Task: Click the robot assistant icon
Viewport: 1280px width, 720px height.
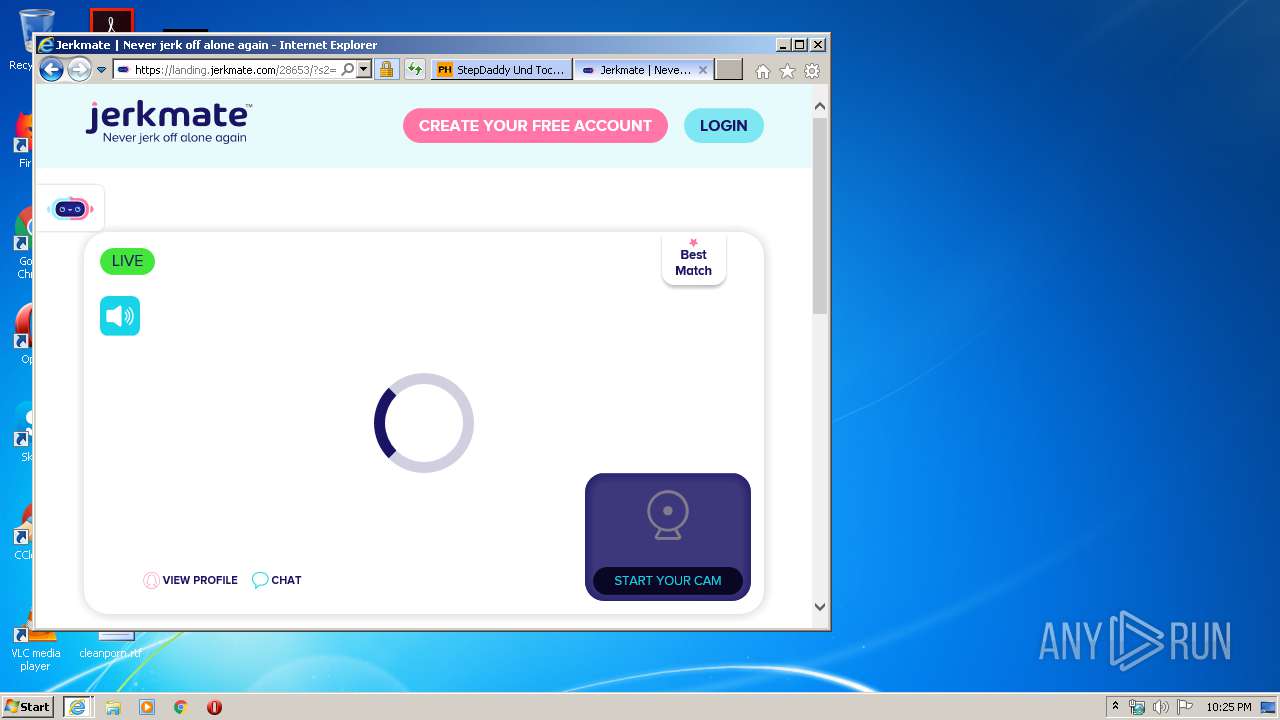Action: (70, 208)
